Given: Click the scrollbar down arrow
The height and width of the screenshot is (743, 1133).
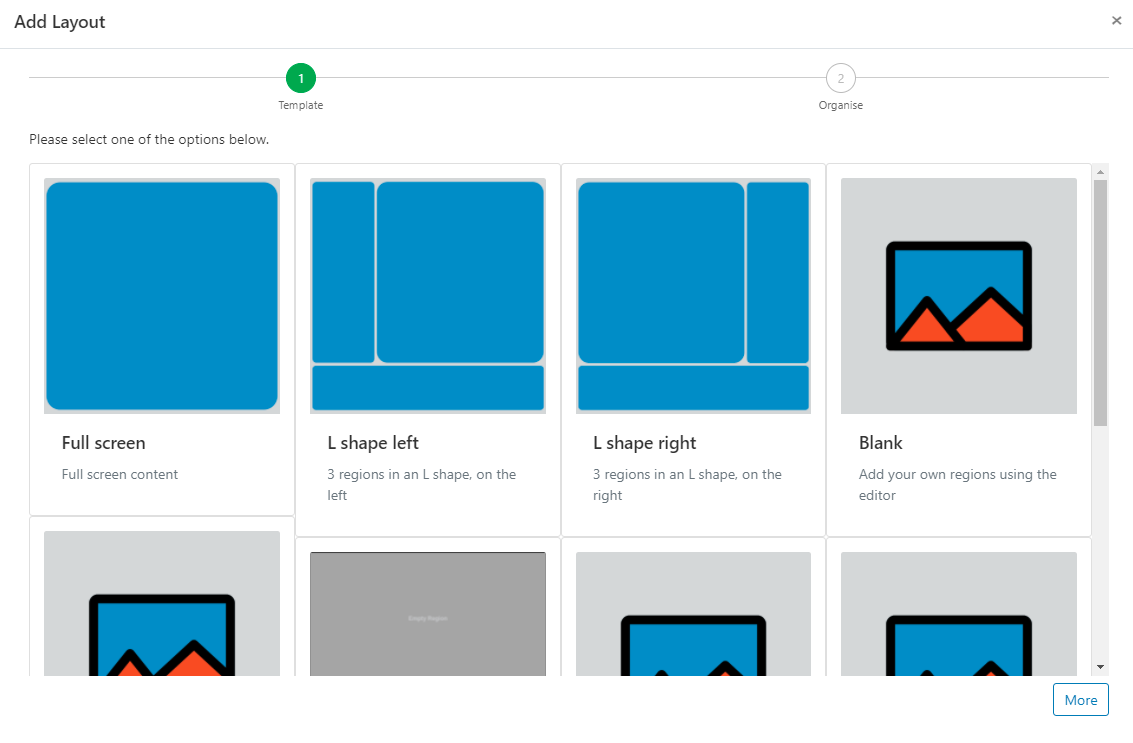Looking at the screenshot, I should coord(1100,666).
